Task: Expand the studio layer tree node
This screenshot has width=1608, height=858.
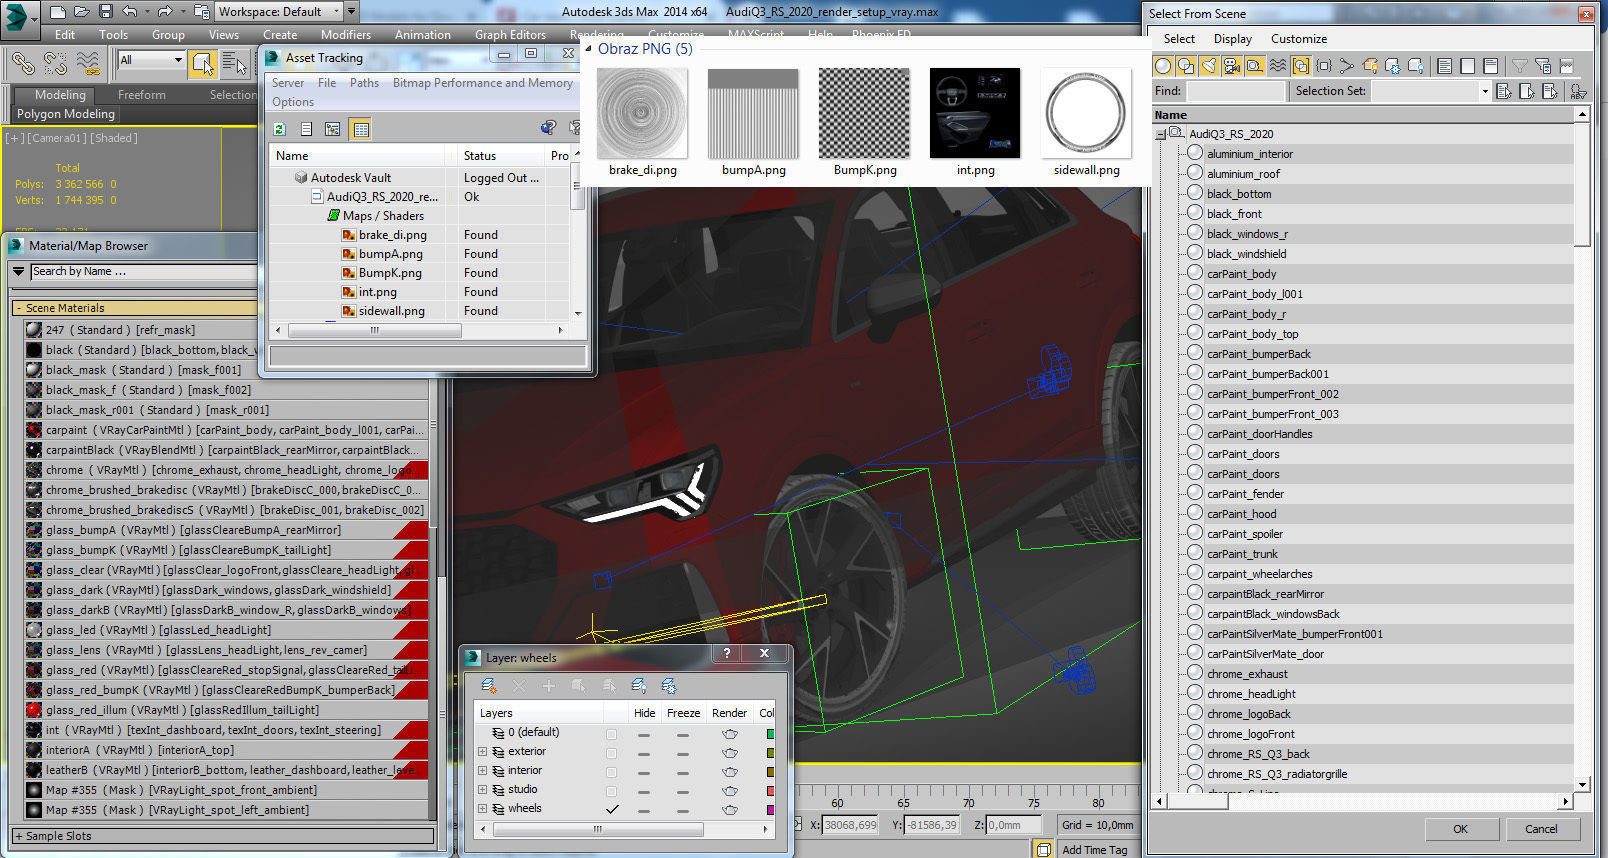Action: (x=482, y=790)
